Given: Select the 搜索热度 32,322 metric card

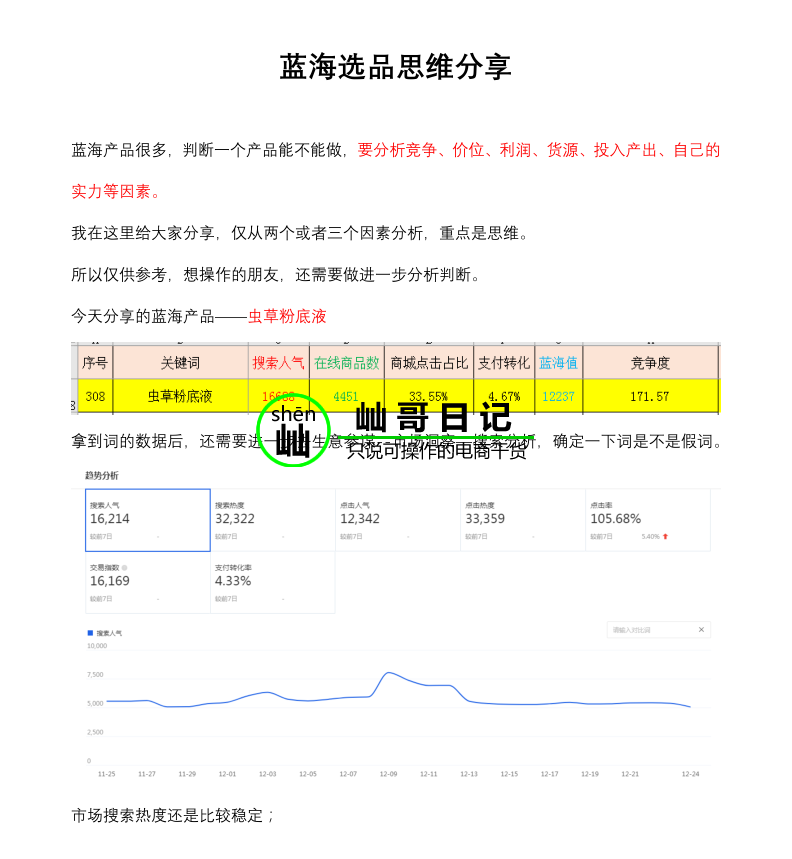Looking at the screenshot, I should click(x=273, y=520).
